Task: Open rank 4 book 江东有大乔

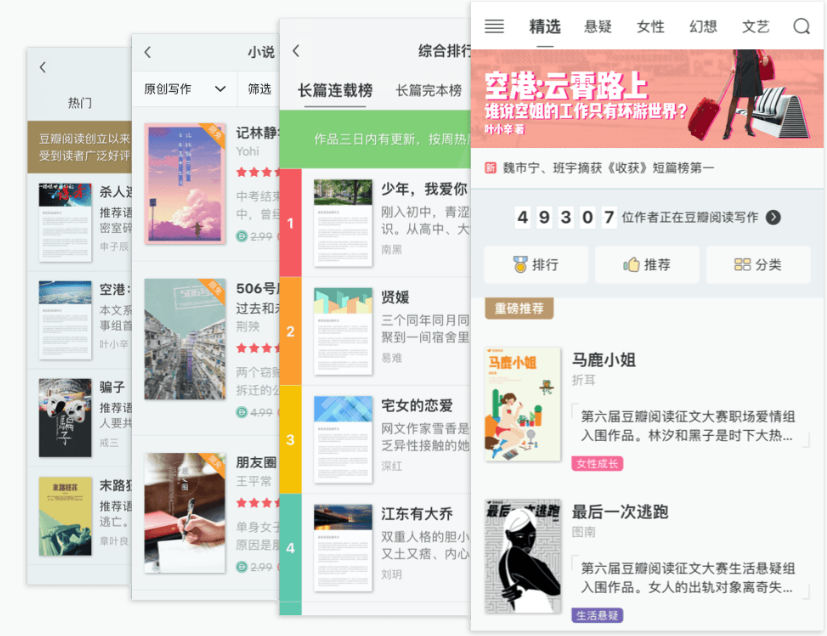Action: click(375, 548)
